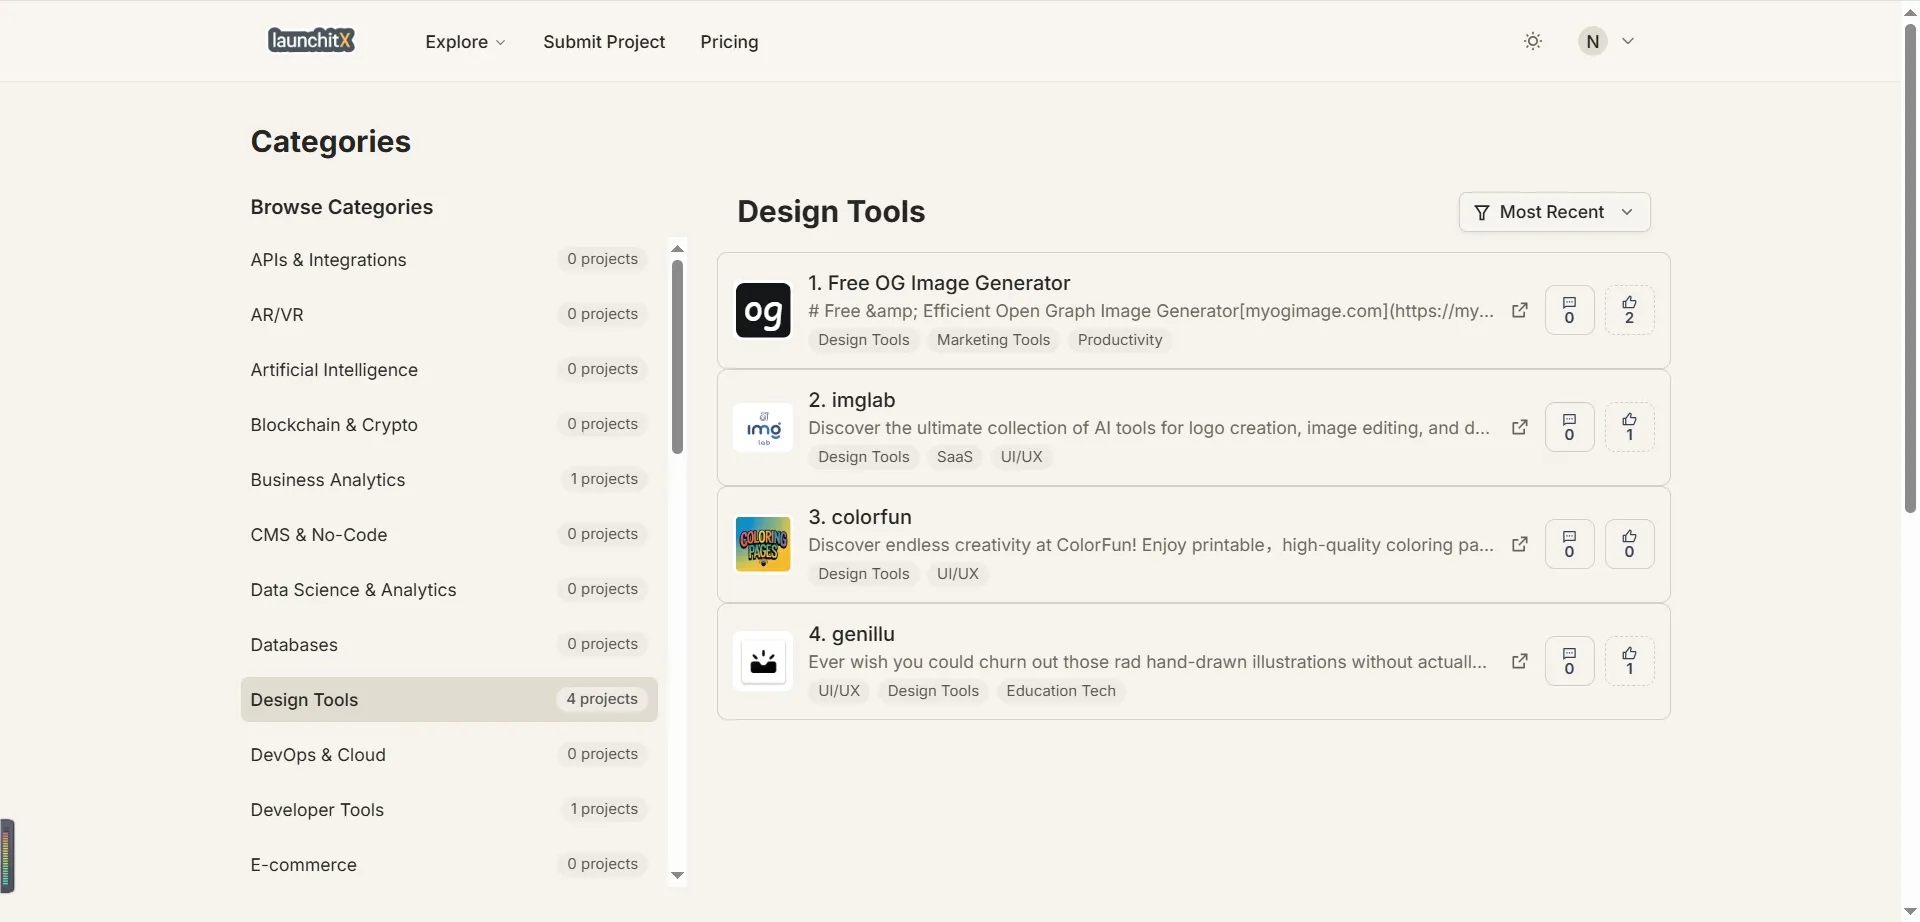Click the comments icon on genillu
1920x922 pixels.
click(1569, 661)
